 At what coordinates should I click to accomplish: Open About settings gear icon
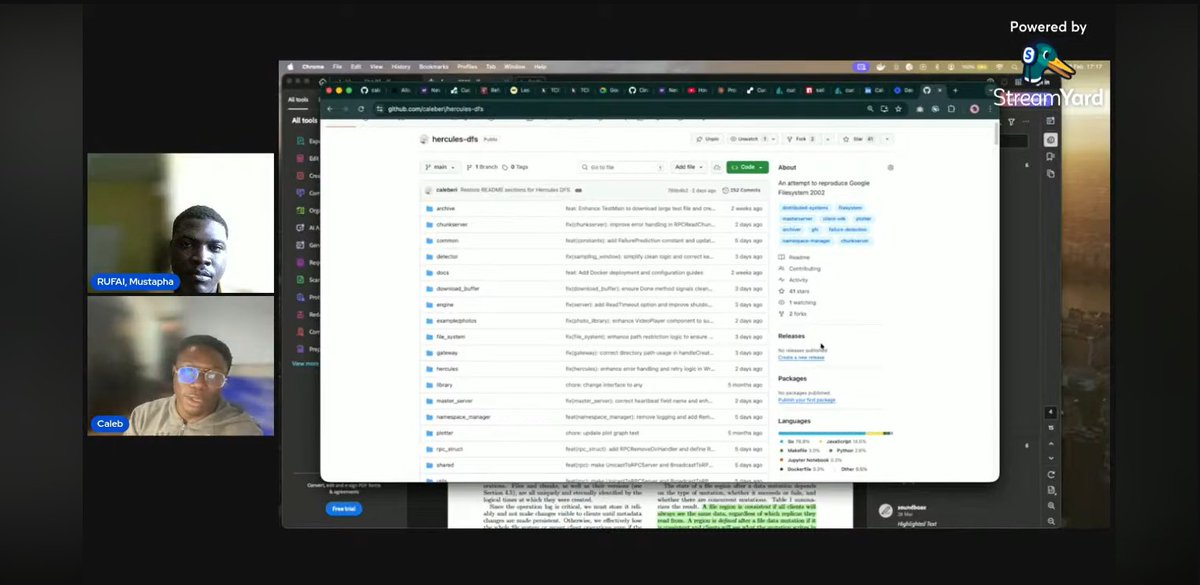click(x=890, y=168)
